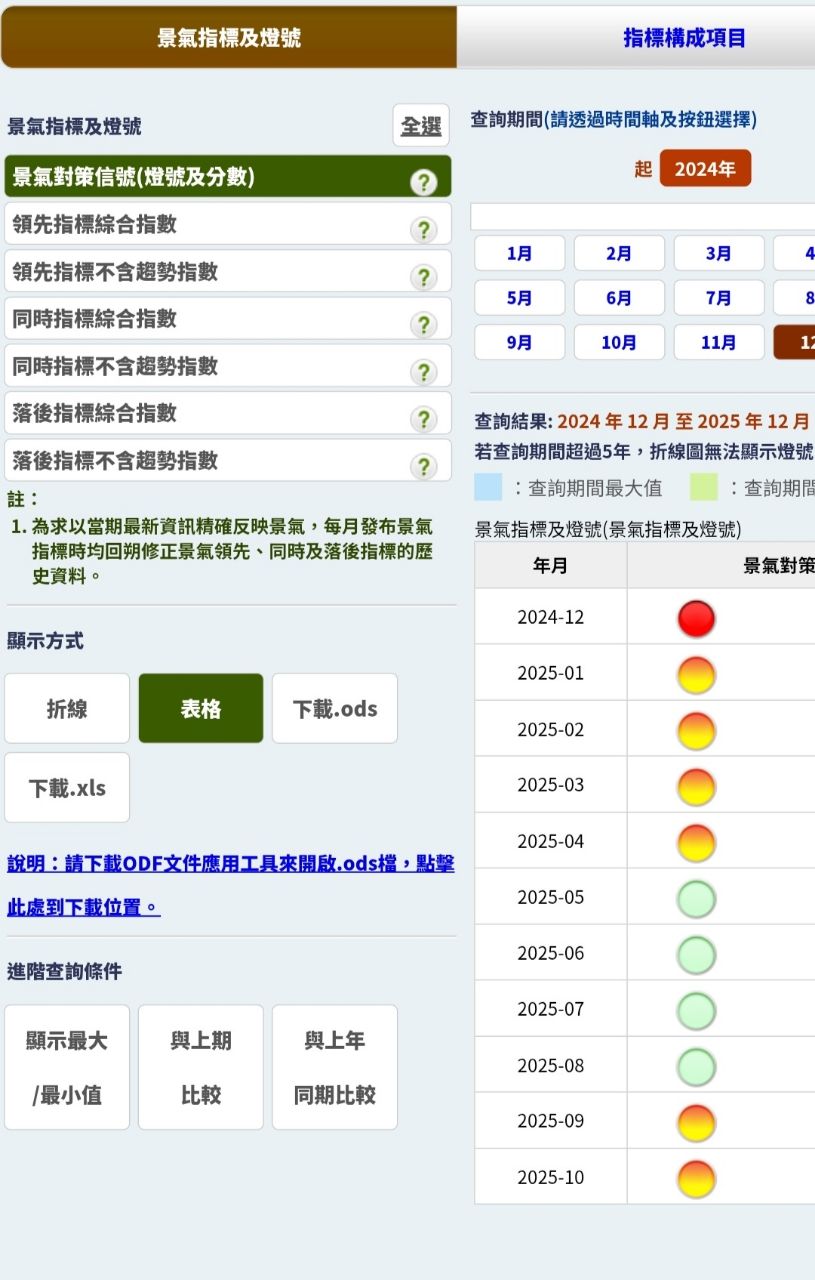Select the 景氣指標及燈號 tab
815x1280 pixels.
pos(229,38)
